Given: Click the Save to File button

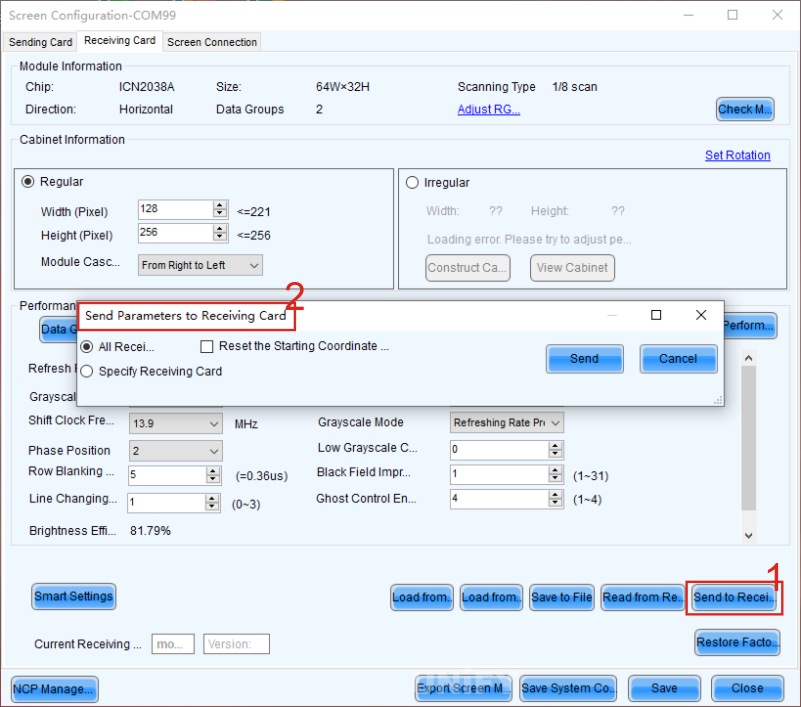Looking at the screenshot, I should click(x=561, y=597).
